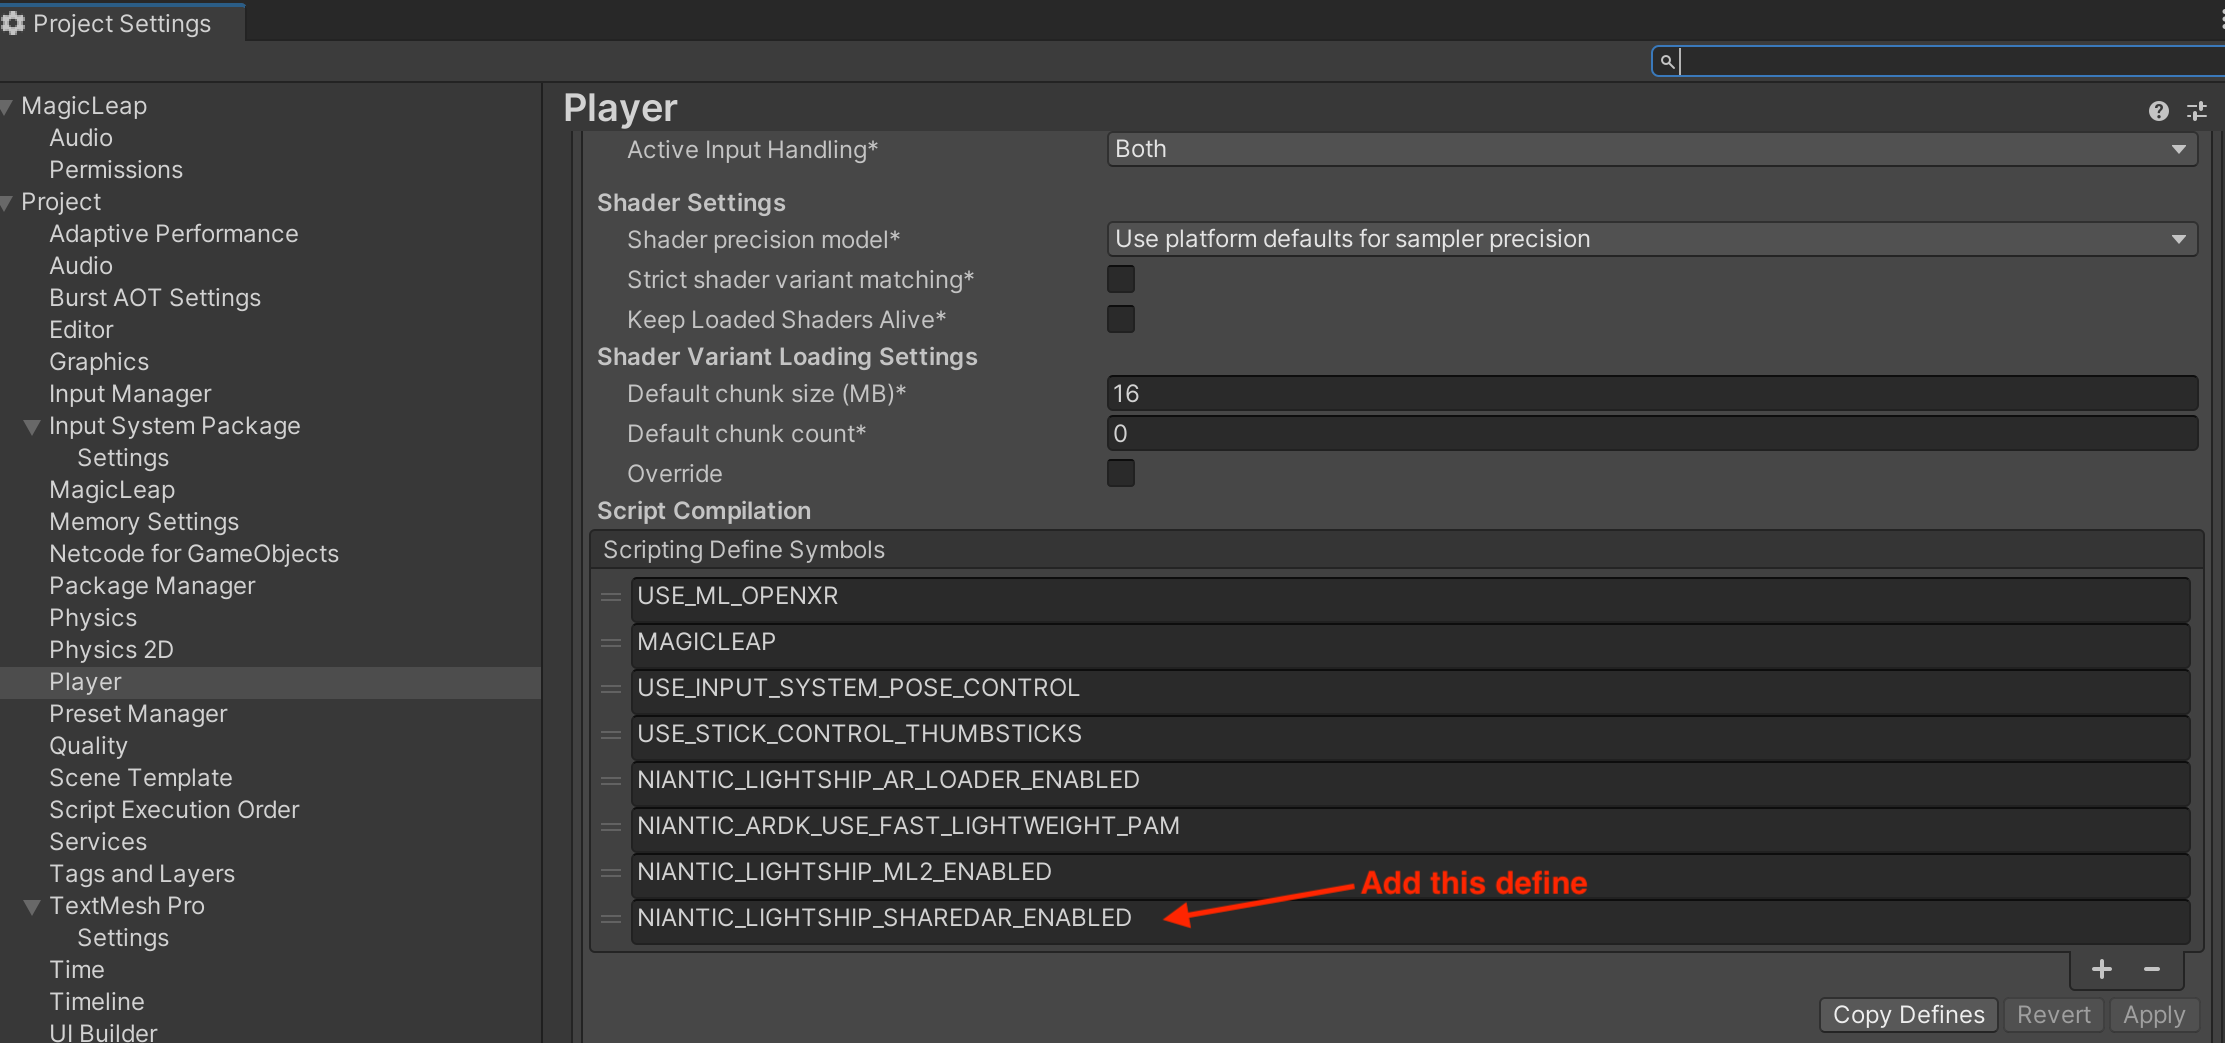Grab the NIANTIC_LIGHTSHIP_AR_LOADER_ENABLED row handle
The image size is (2225, 1043).
[611, 781]
